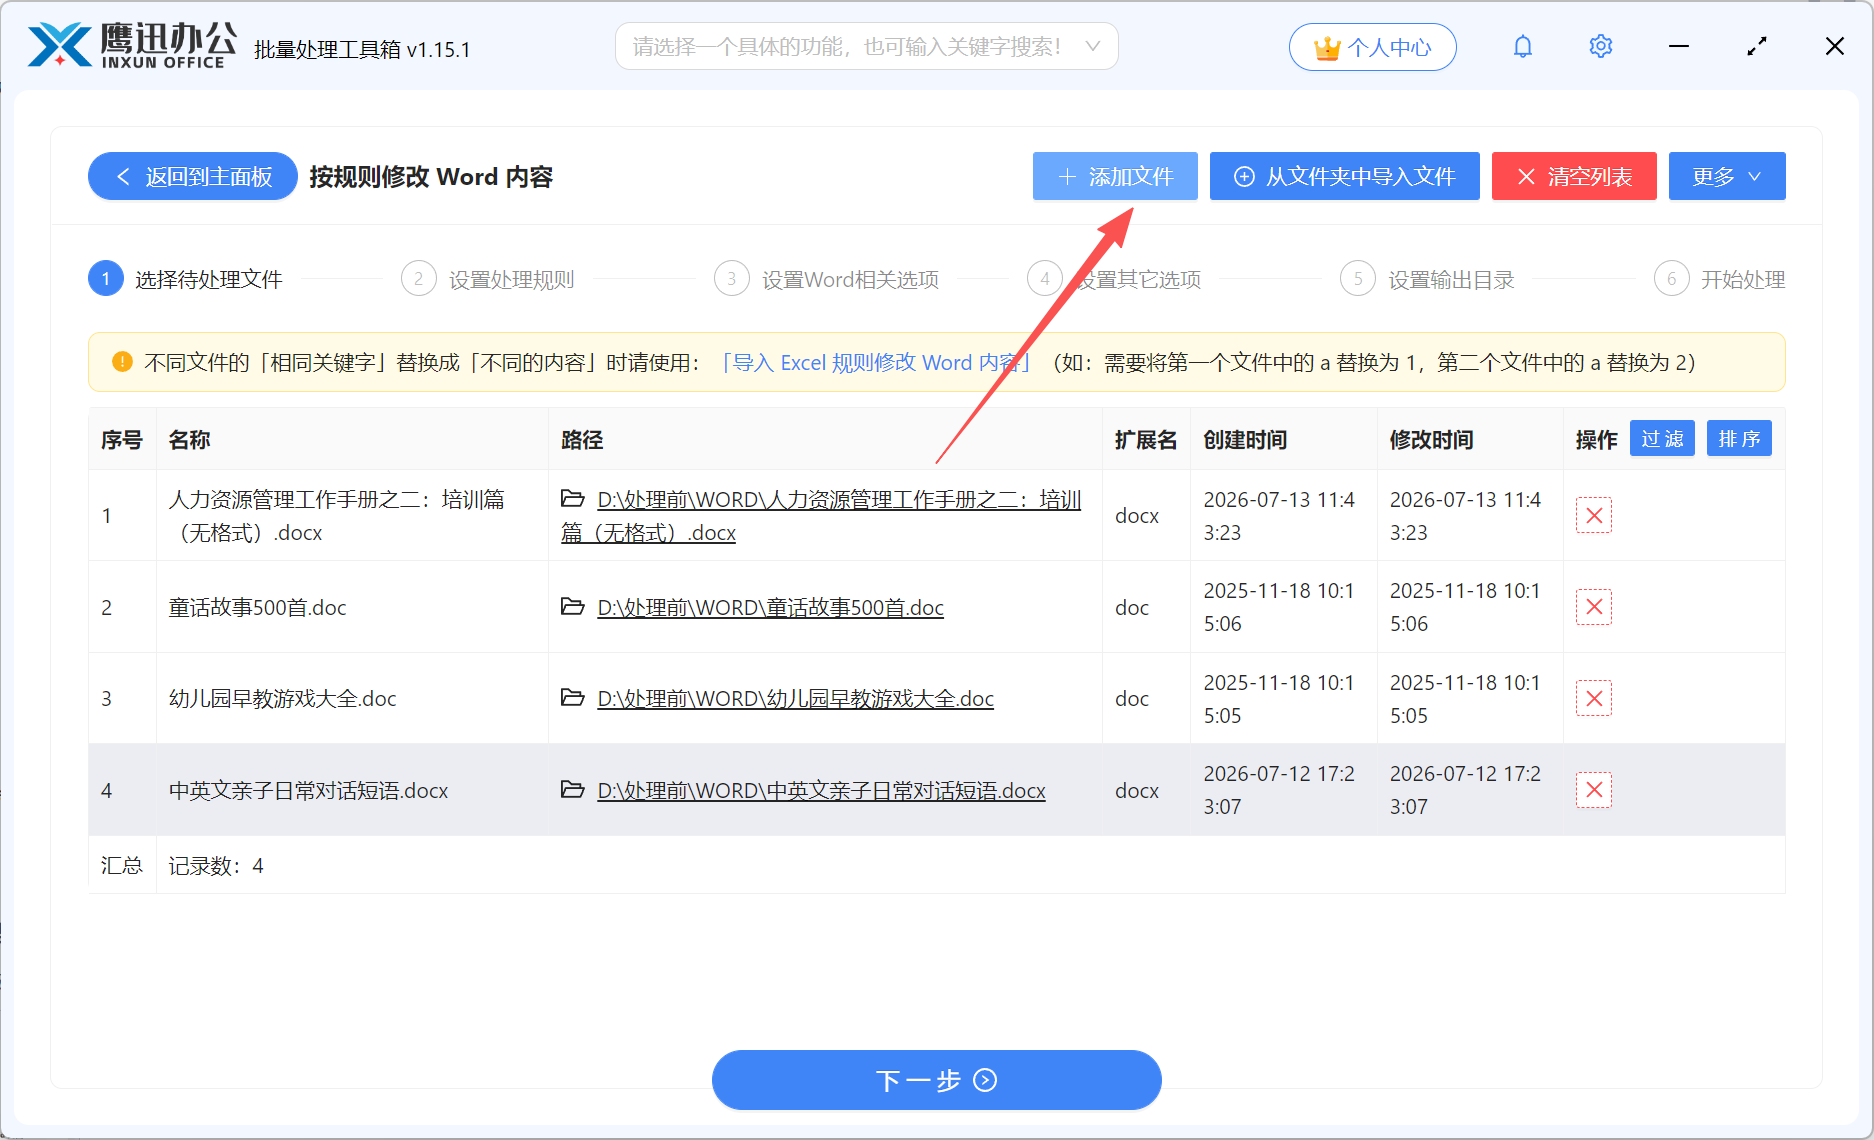Remove 童话故事500首.doc with red X
Screen dimensions: 1874x1140
point(1594,607)
